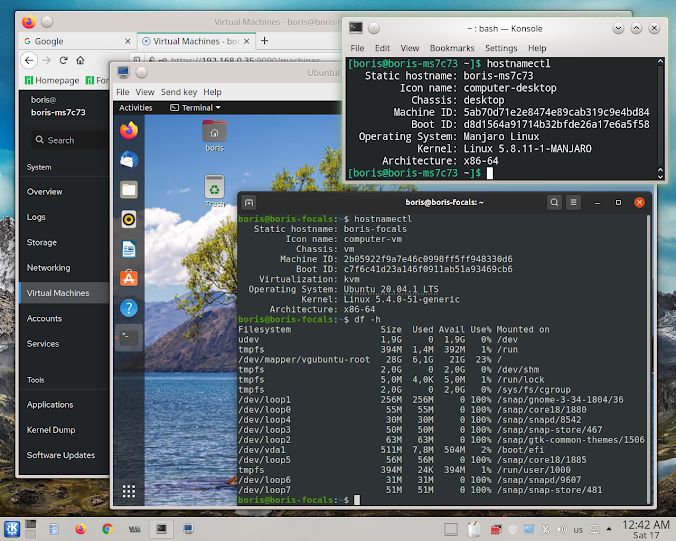Close the Virtual Machines tab in Firefox
This screenshot has height=541, width=676.
coord(247,41)
